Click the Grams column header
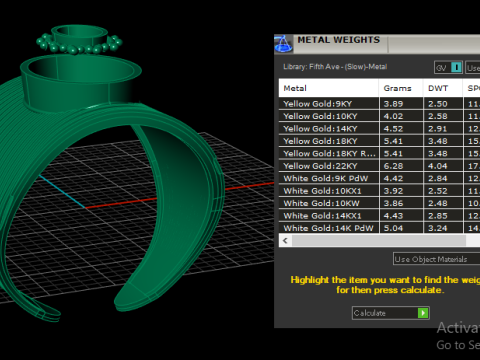This screenshot has width=480, height=360. [x=401, y=88]
